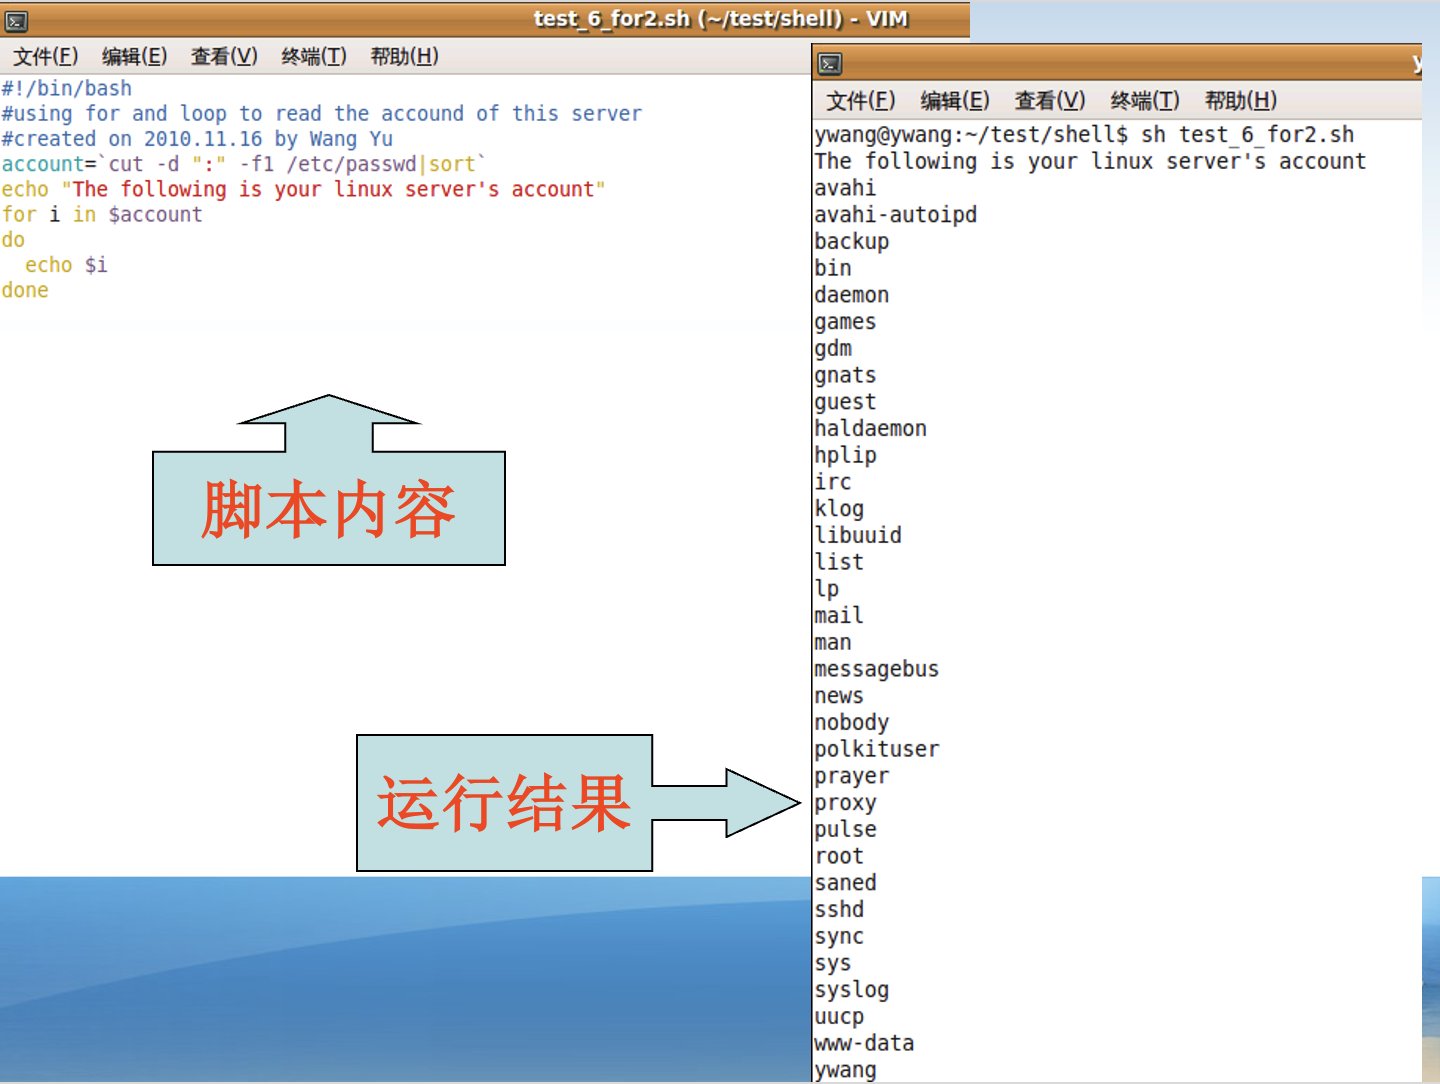This screenshot has height=1084, width=1440.
Task: Click the 'guest' output line
Action: [845, 401]
